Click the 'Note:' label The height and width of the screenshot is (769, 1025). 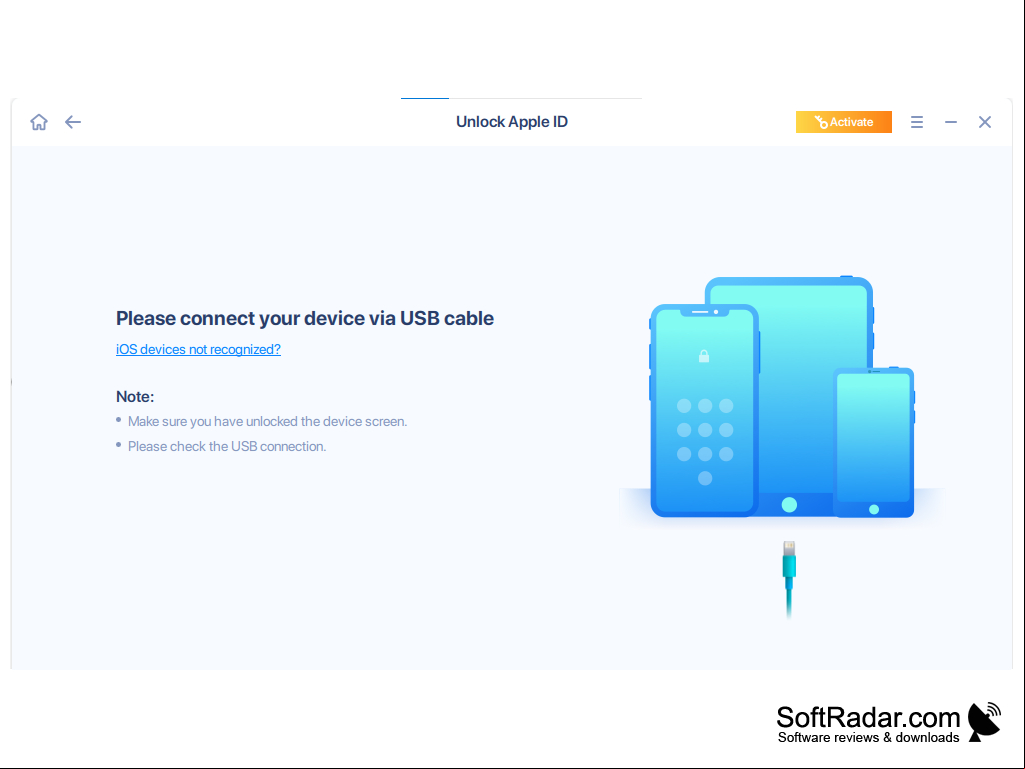135,397
